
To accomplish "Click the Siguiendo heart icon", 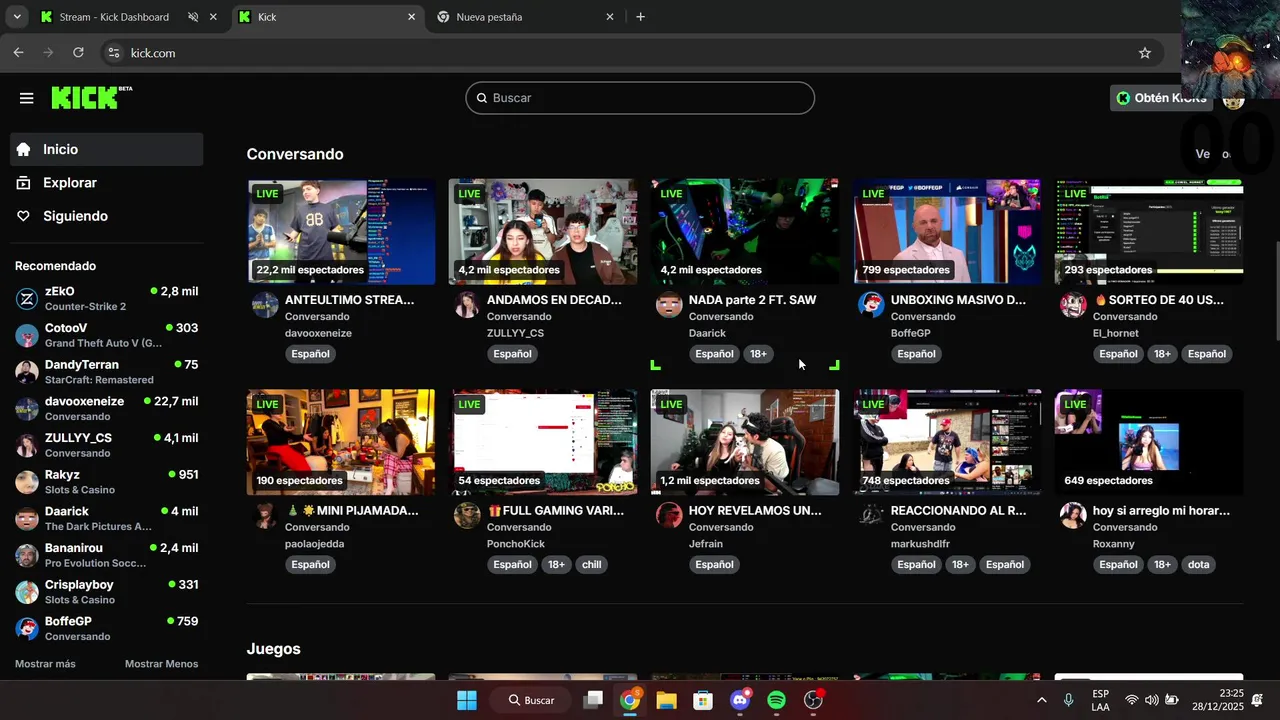I will click(24, 216).
